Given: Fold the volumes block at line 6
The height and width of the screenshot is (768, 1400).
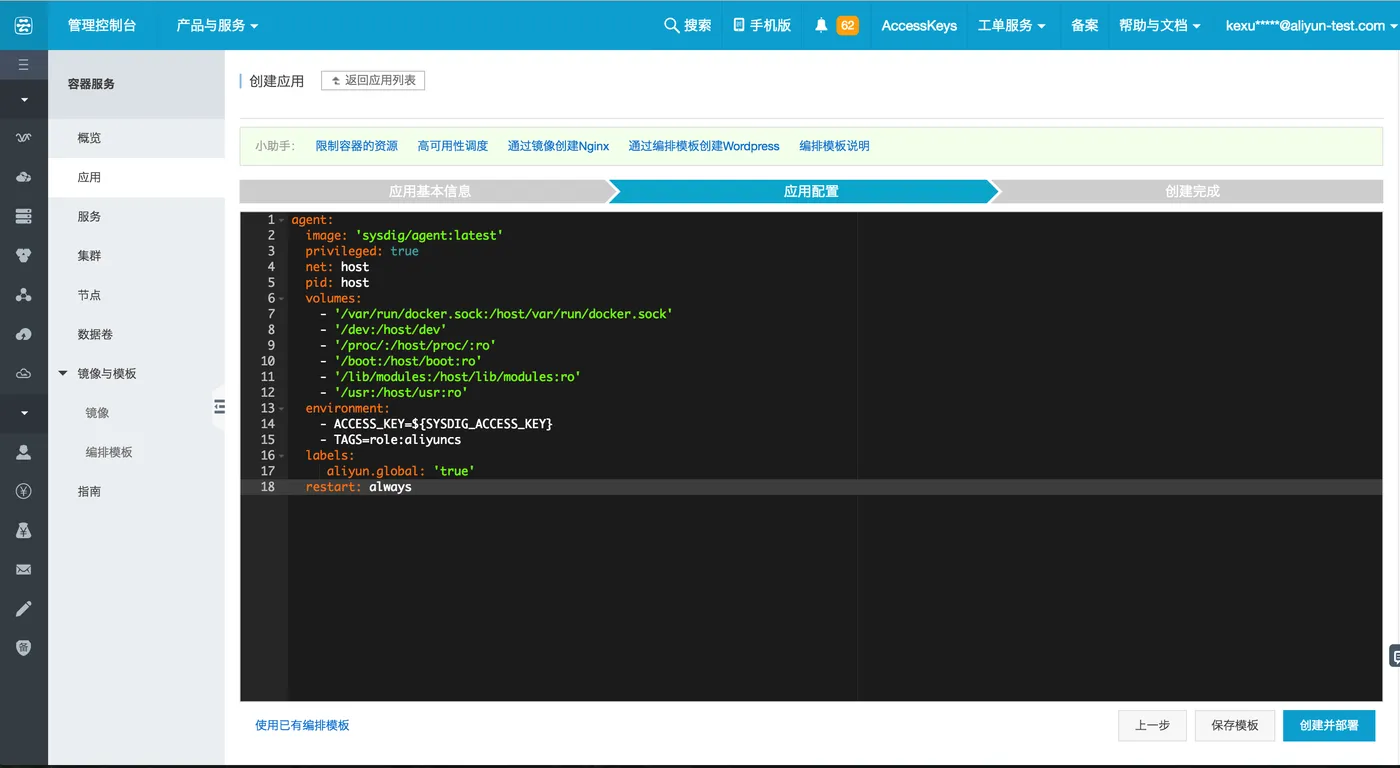Looking at the screenshot, I should tap(281, 298).
